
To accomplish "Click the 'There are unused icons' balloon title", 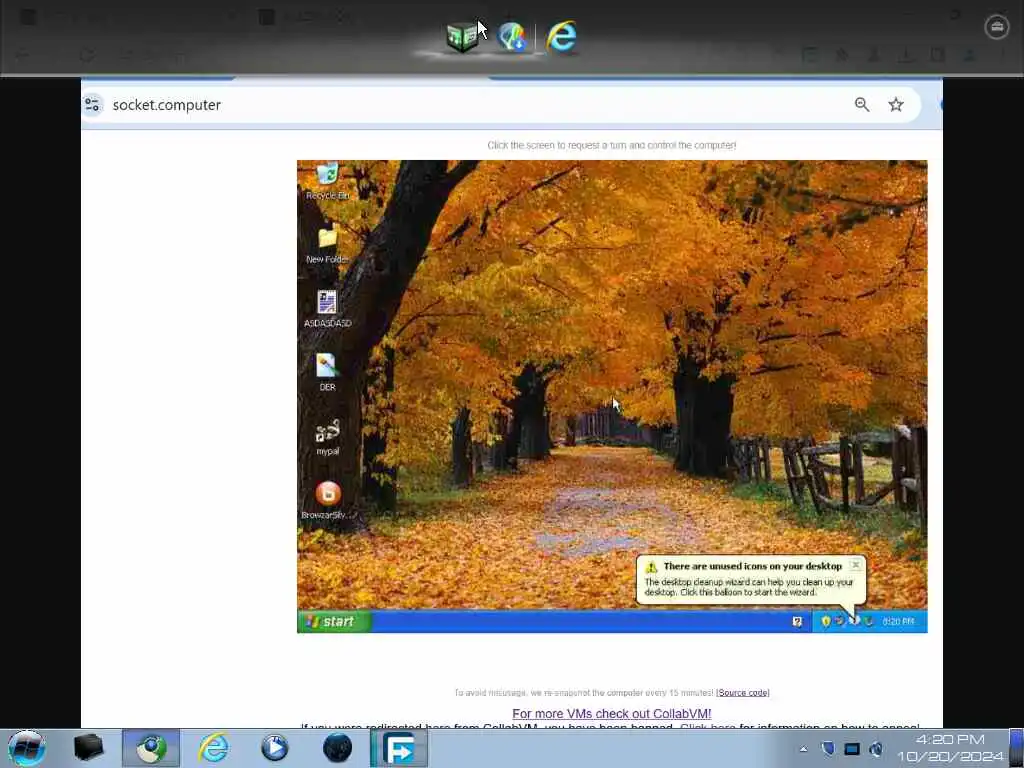I will (752, 566).
